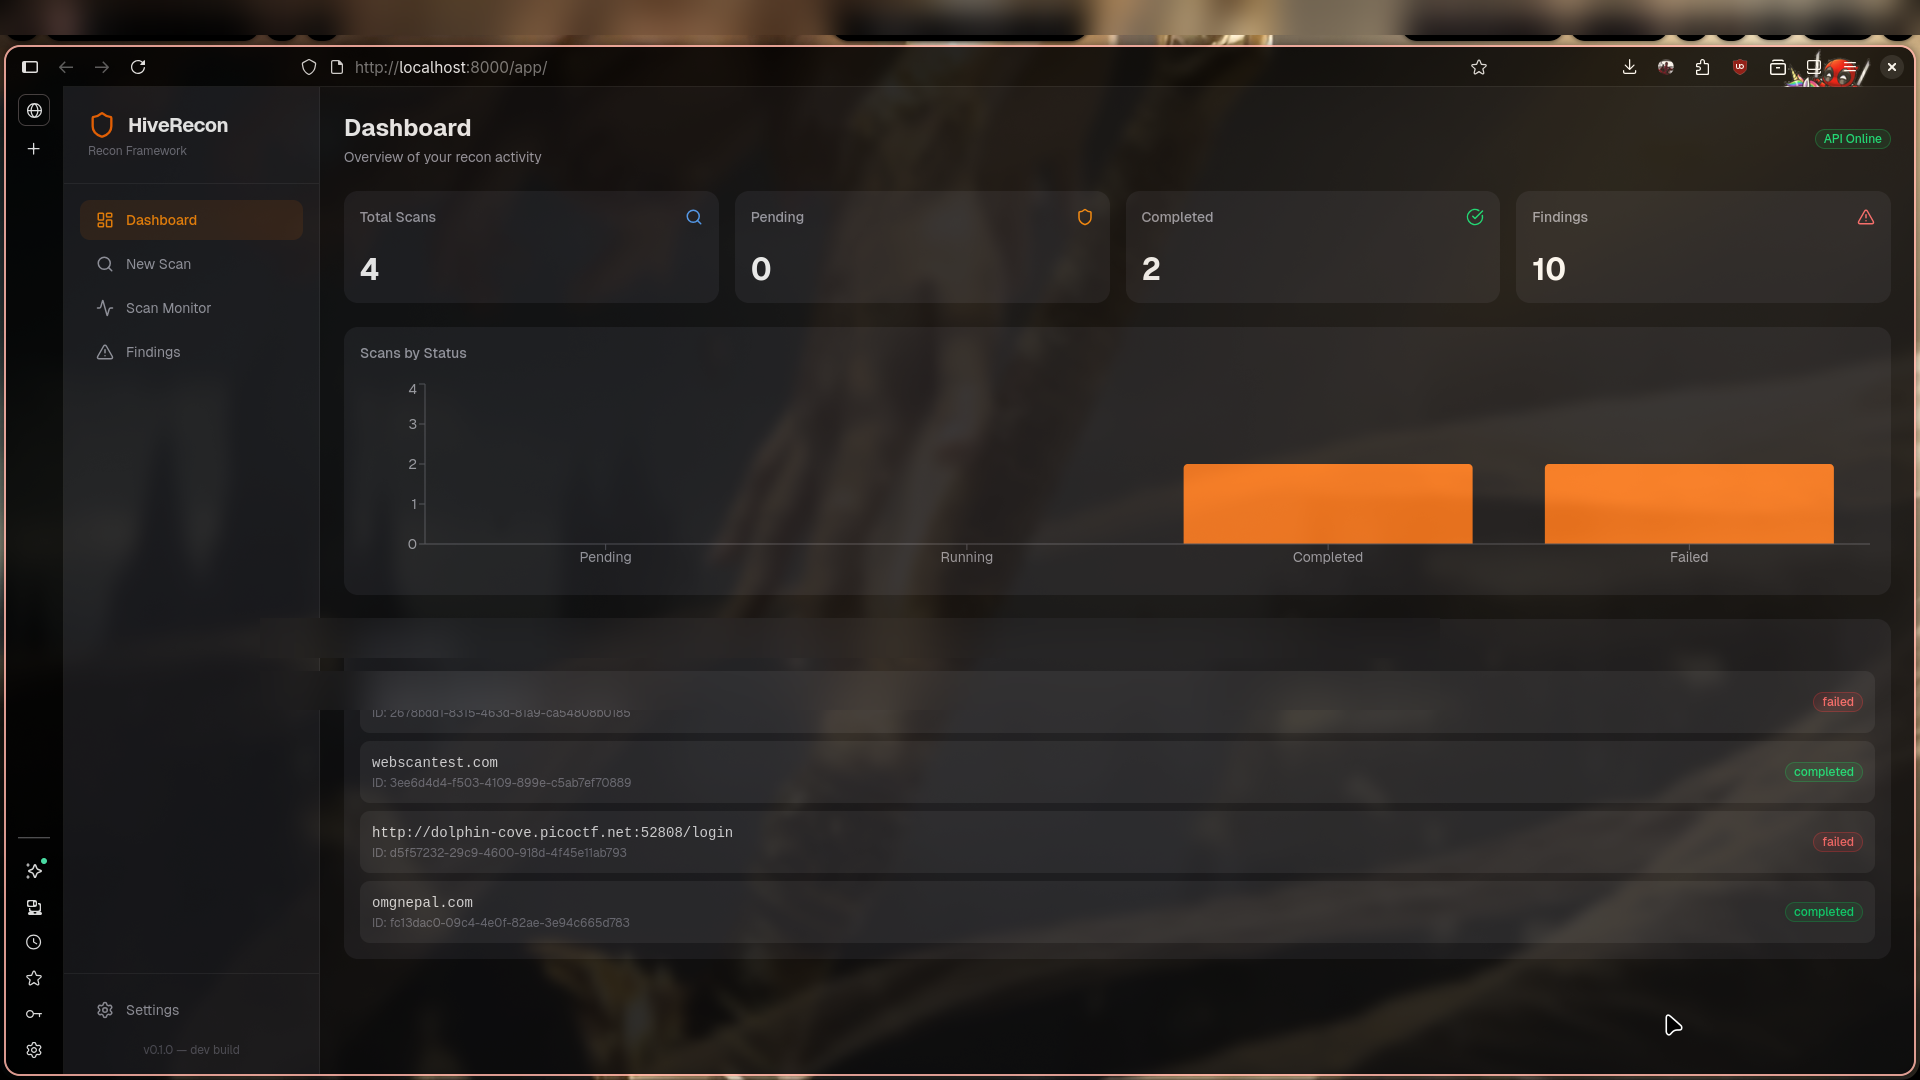Click the green check icon on Completed card

coord(1475,217)
